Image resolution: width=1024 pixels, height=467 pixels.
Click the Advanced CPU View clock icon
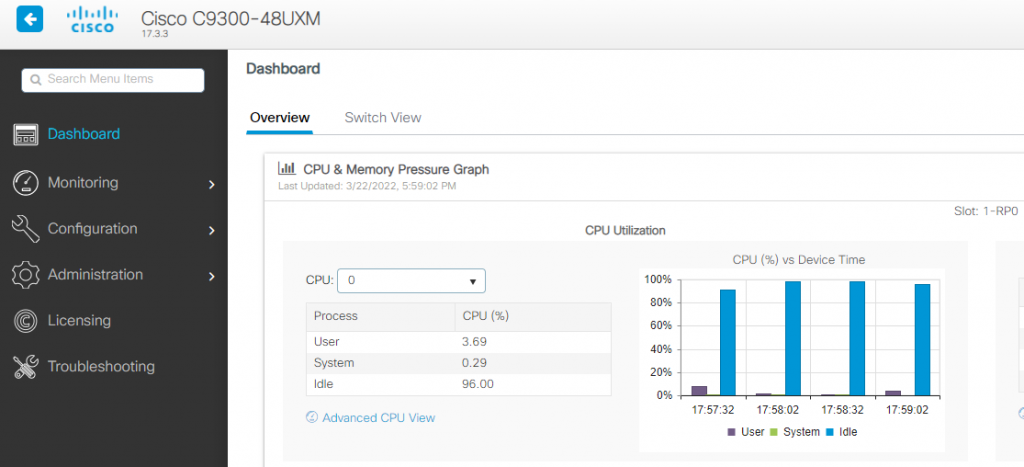(312, 417)
